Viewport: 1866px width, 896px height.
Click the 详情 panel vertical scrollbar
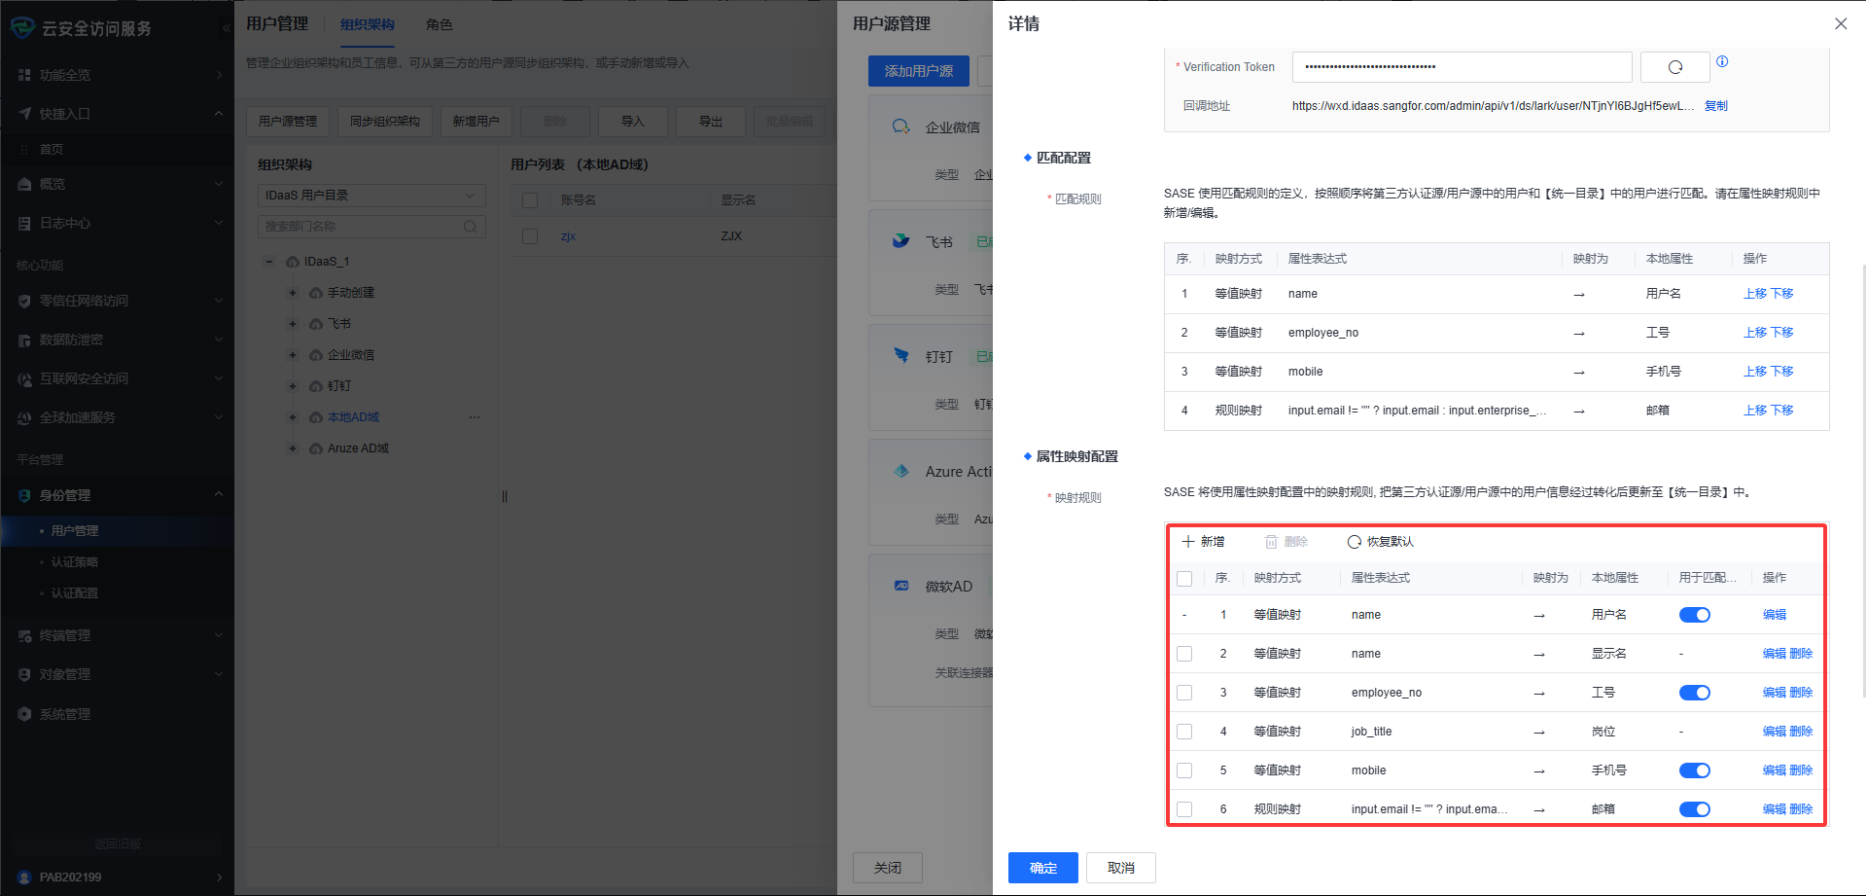point(1862,480)
